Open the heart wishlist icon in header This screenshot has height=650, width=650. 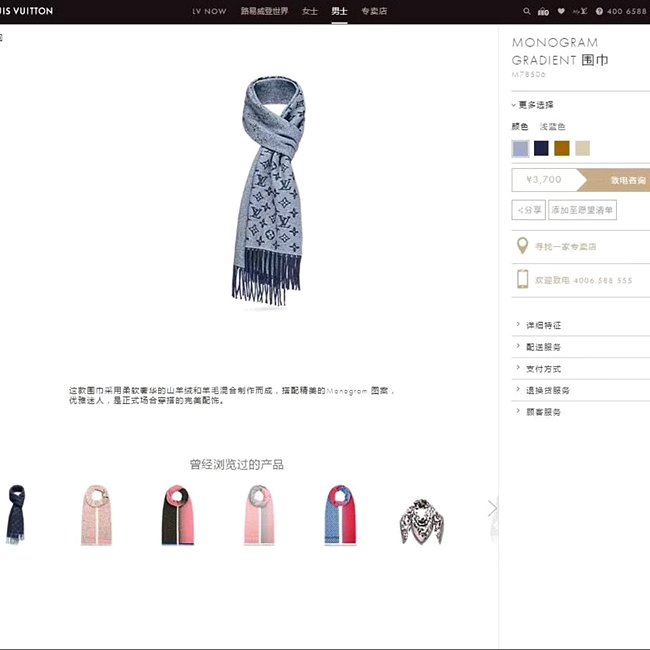[561, 11]
